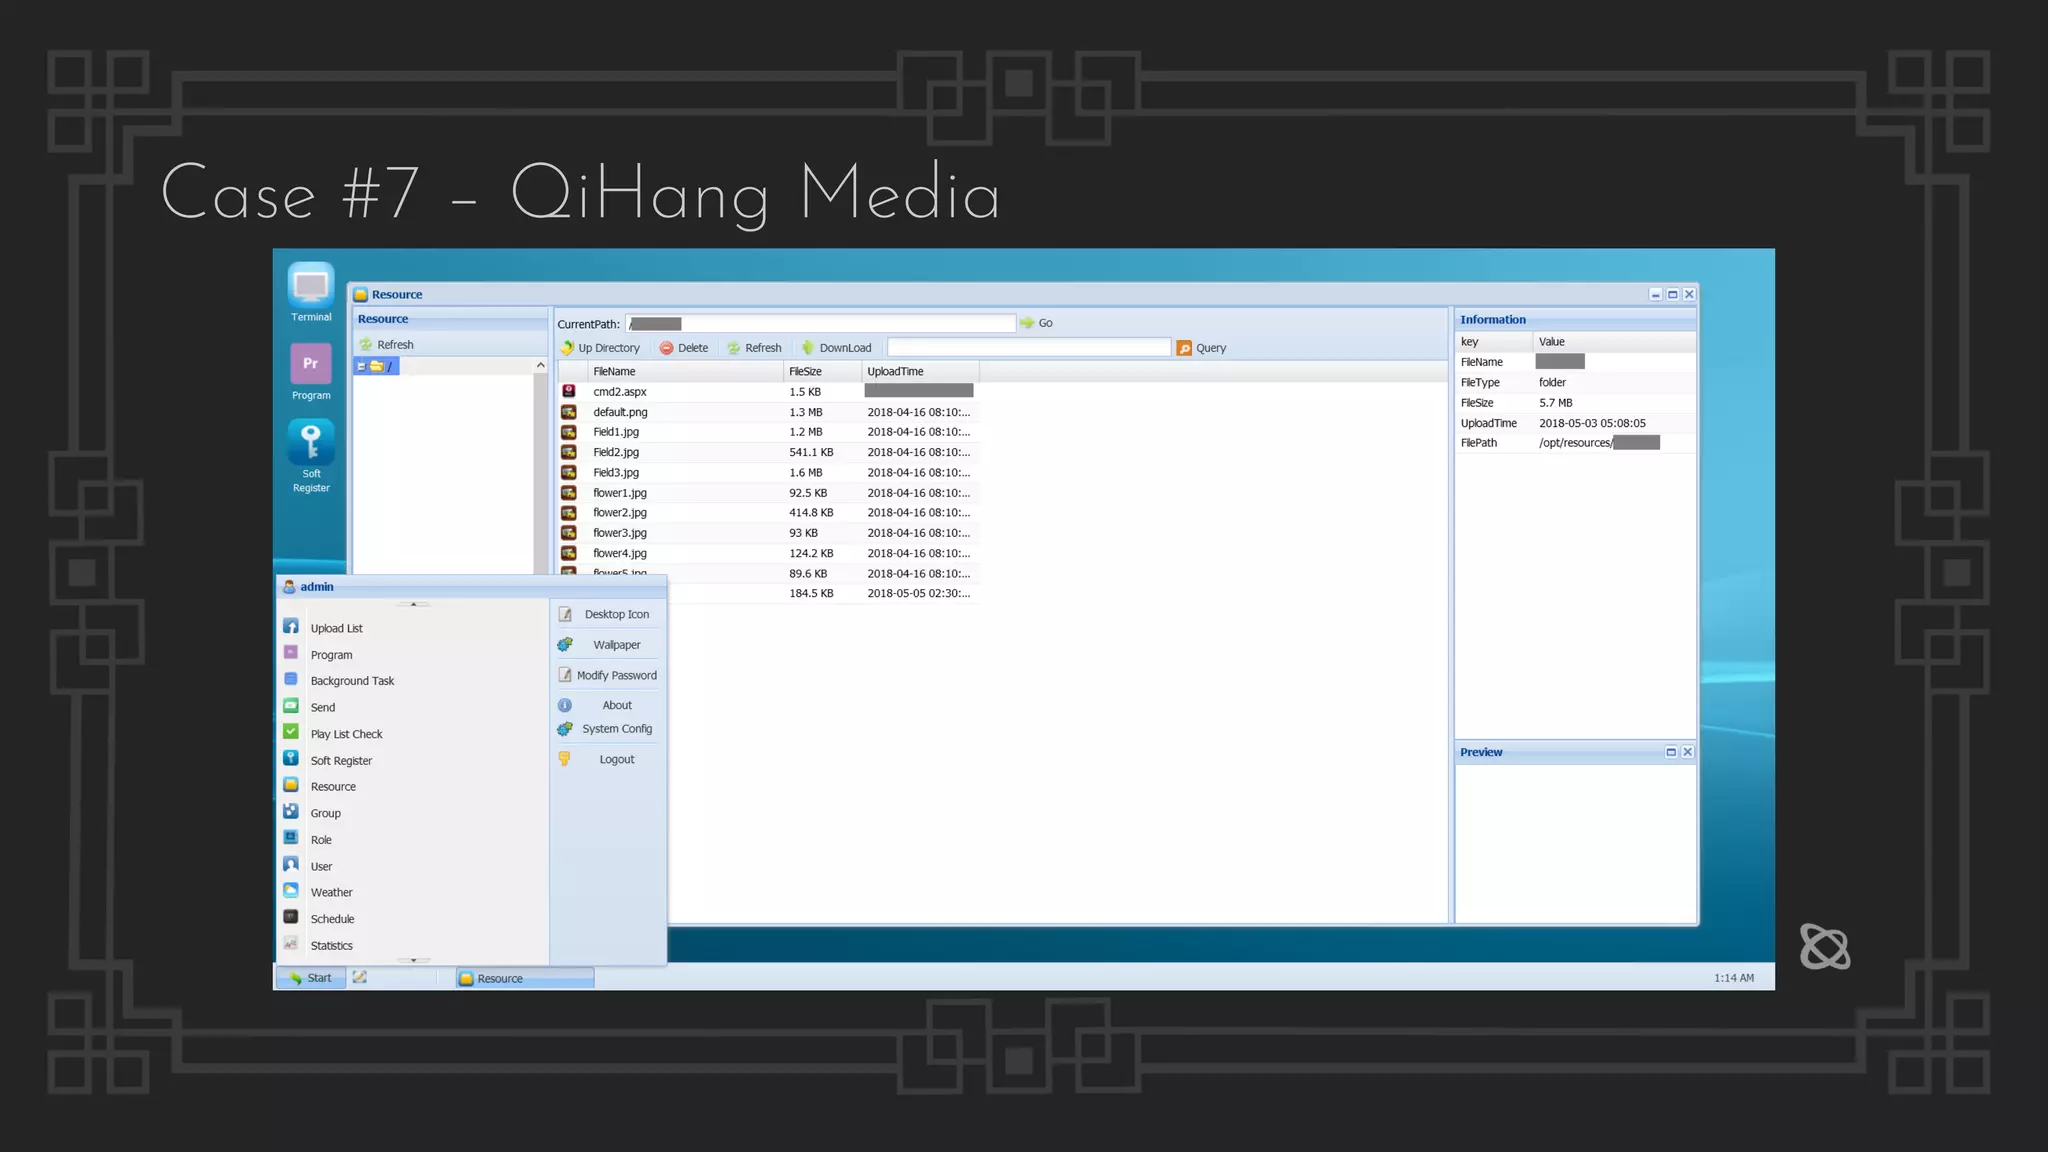Open the Program desktop icon

(311, 371)
